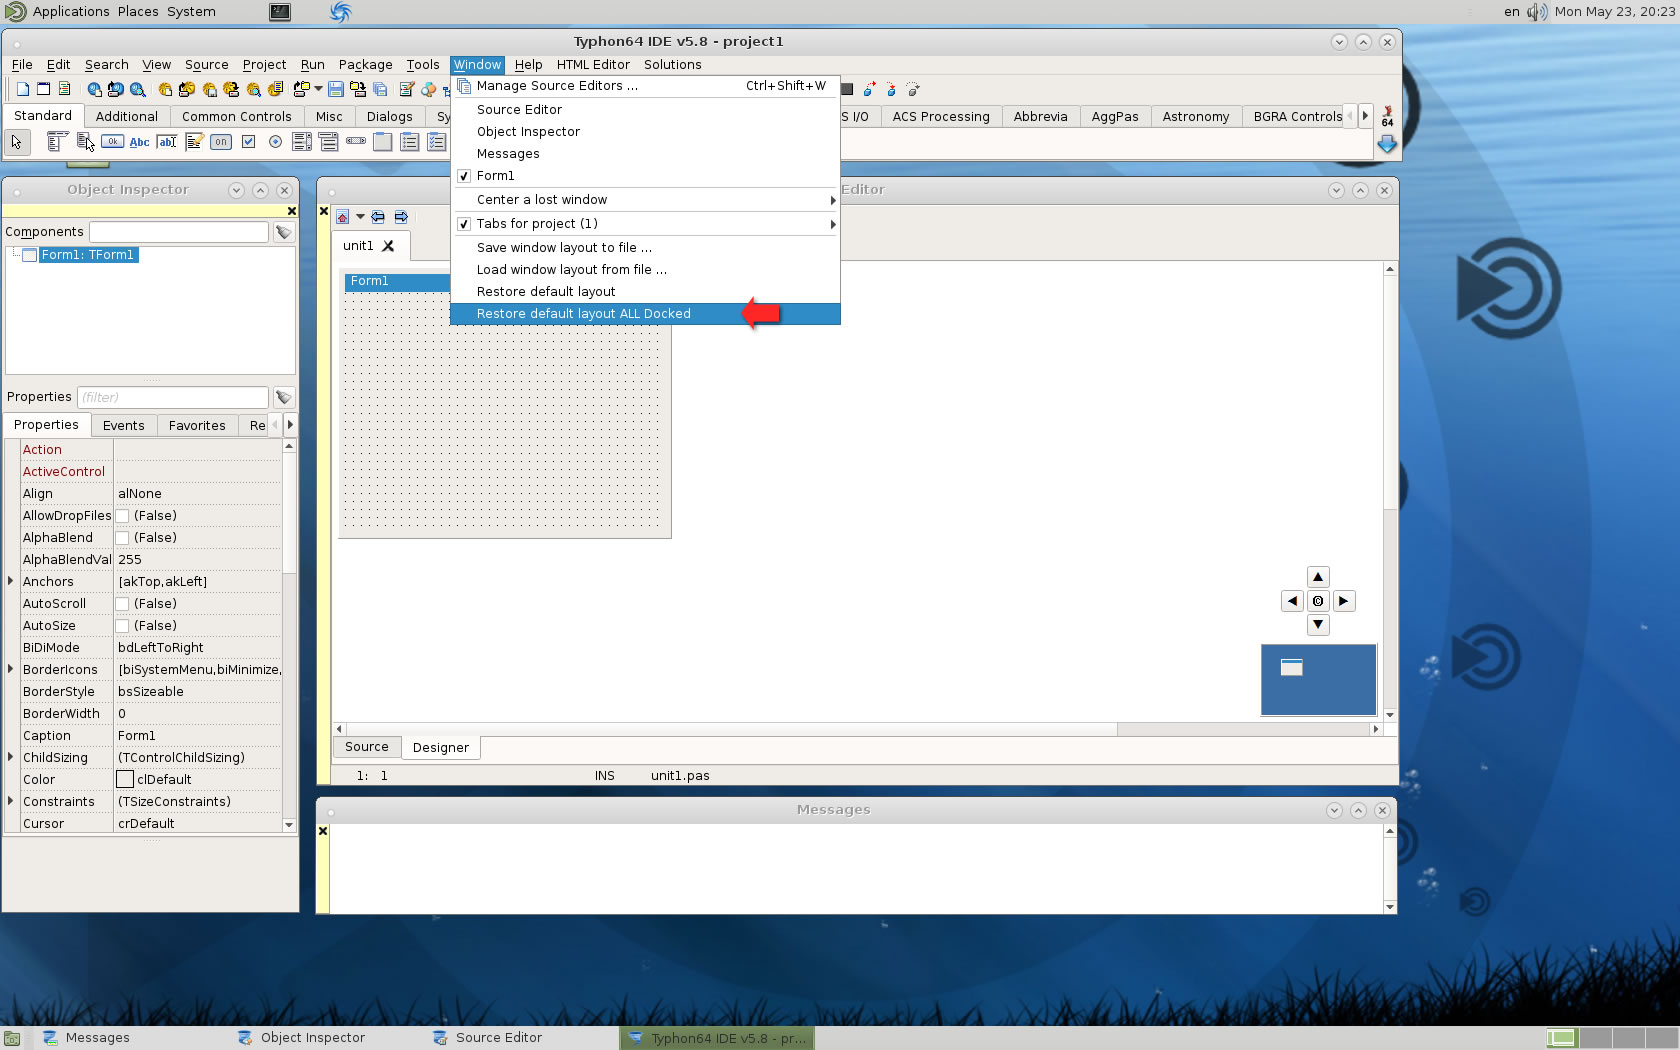The image size is (1680, 1050).
Task: Click the Color clDefault swatch
Action: click(125, 779)
